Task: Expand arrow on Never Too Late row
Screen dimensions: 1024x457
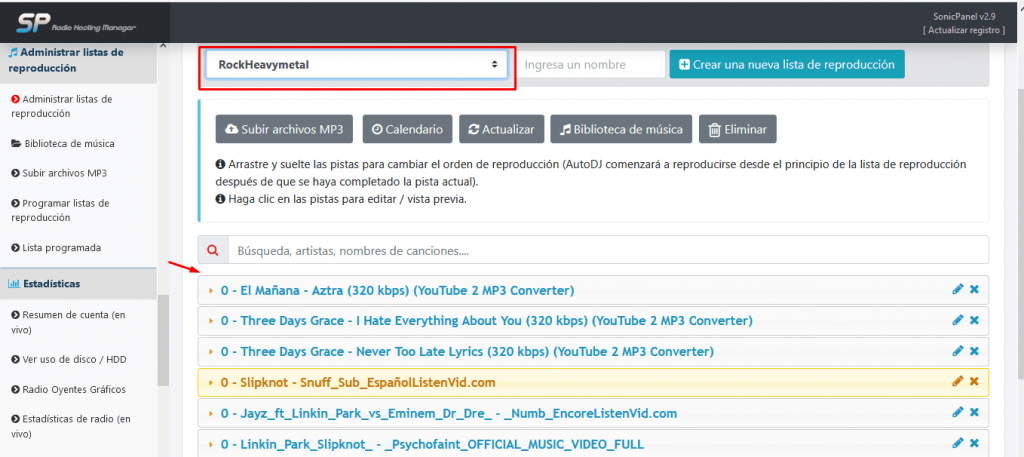Action: point(211,352)
